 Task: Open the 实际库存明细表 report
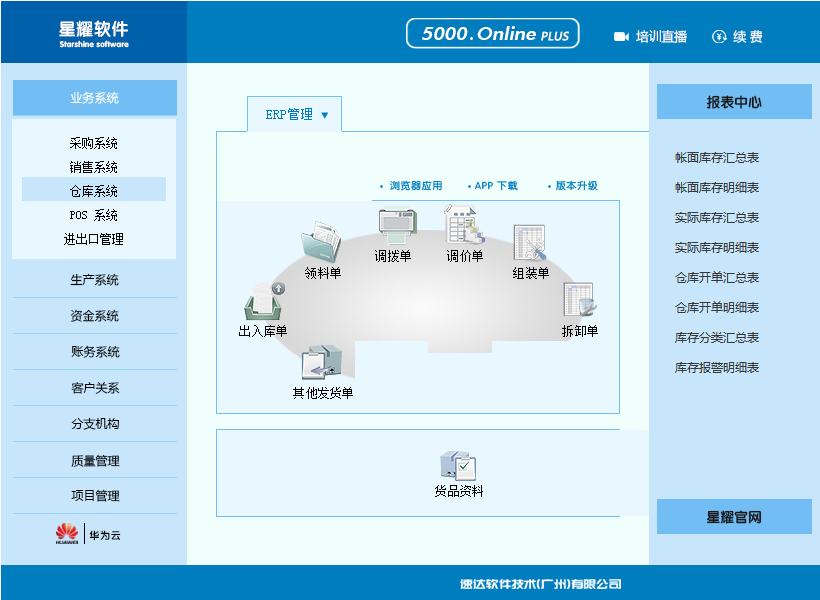pyautogui.click(x=716, y=247)
